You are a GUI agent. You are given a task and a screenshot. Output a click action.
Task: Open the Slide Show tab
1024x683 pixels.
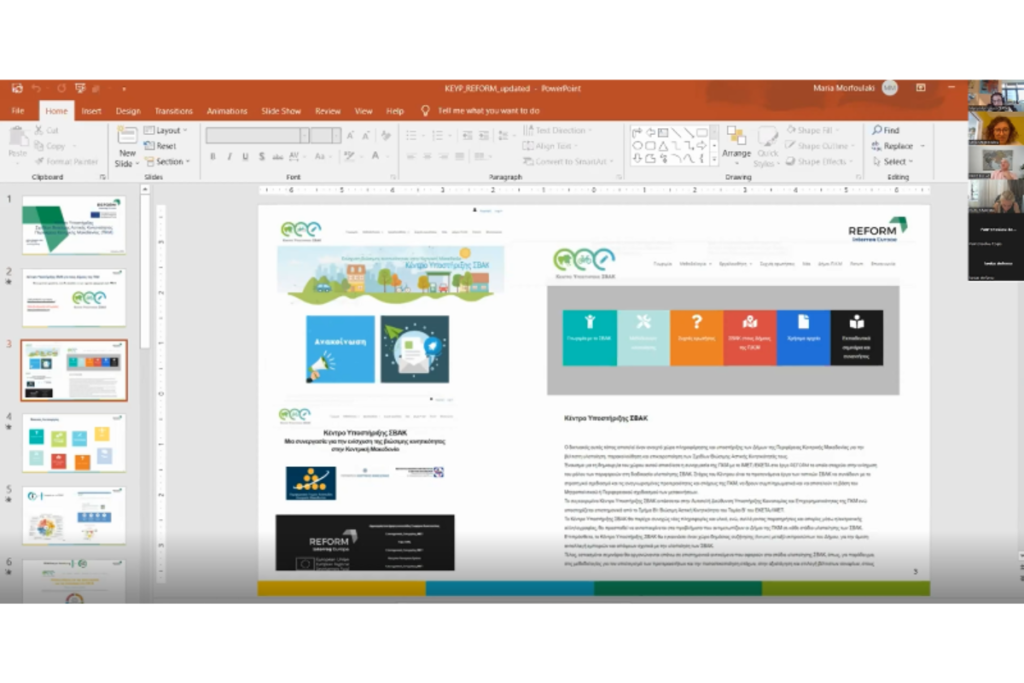click(281, 111)
